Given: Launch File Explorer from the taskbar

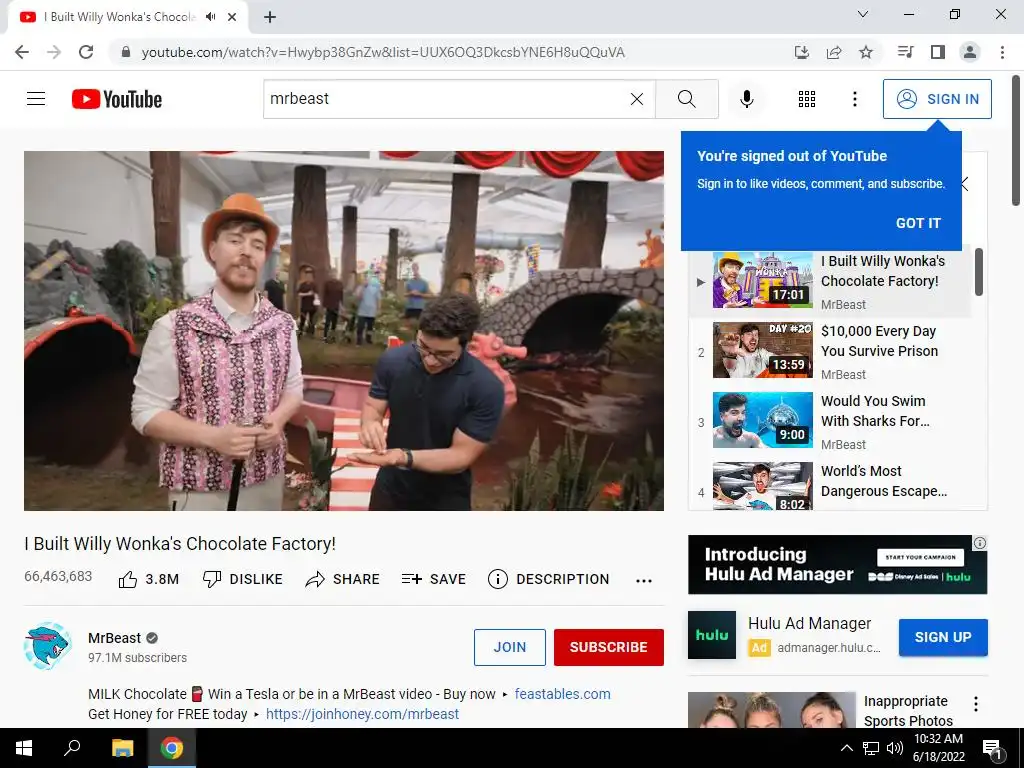Looking at the screenshot, I should click(122, 748).
